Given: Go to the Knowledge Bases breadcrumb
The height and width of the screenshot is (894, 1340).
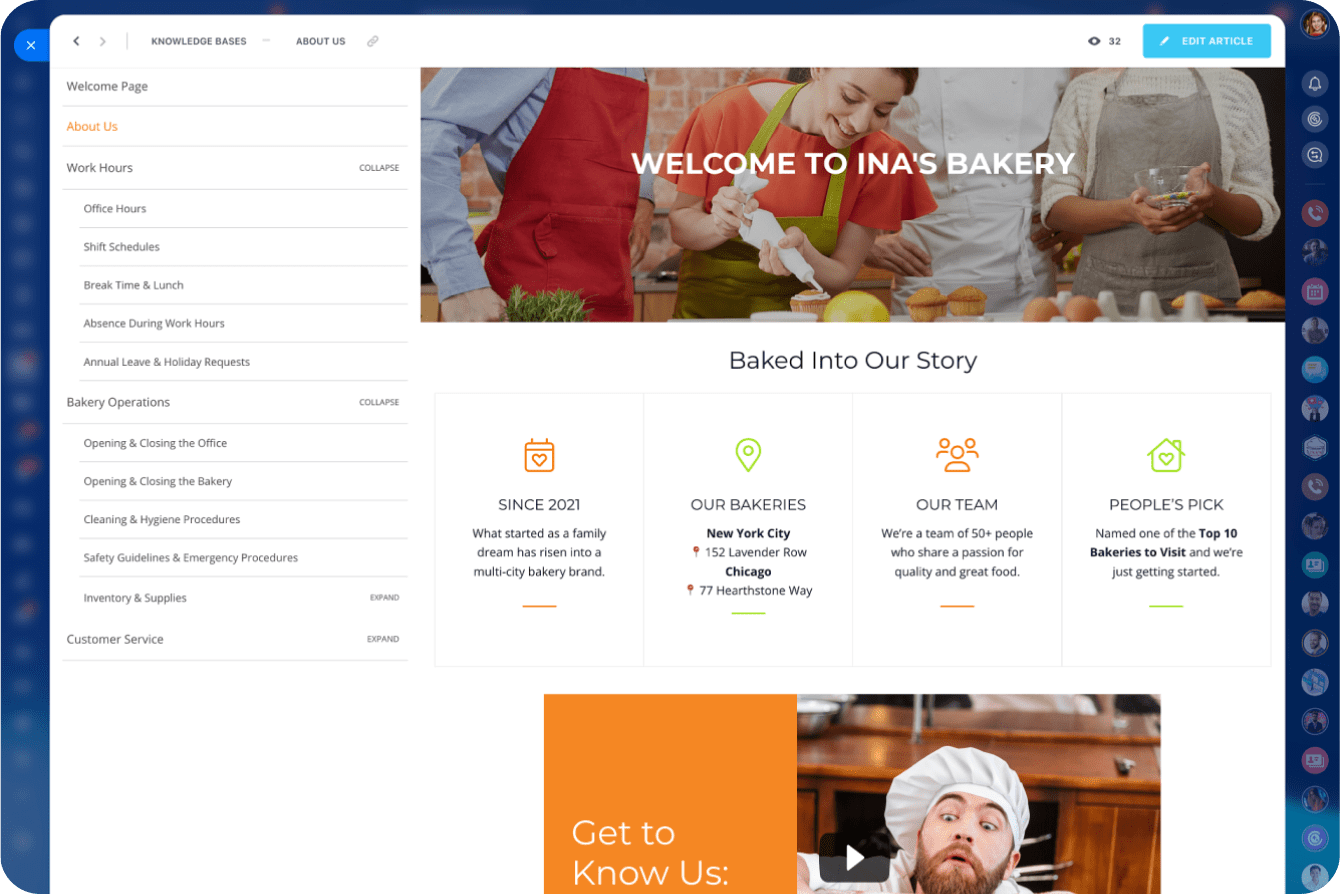Looking at the screenshot, I should [199, 41].
